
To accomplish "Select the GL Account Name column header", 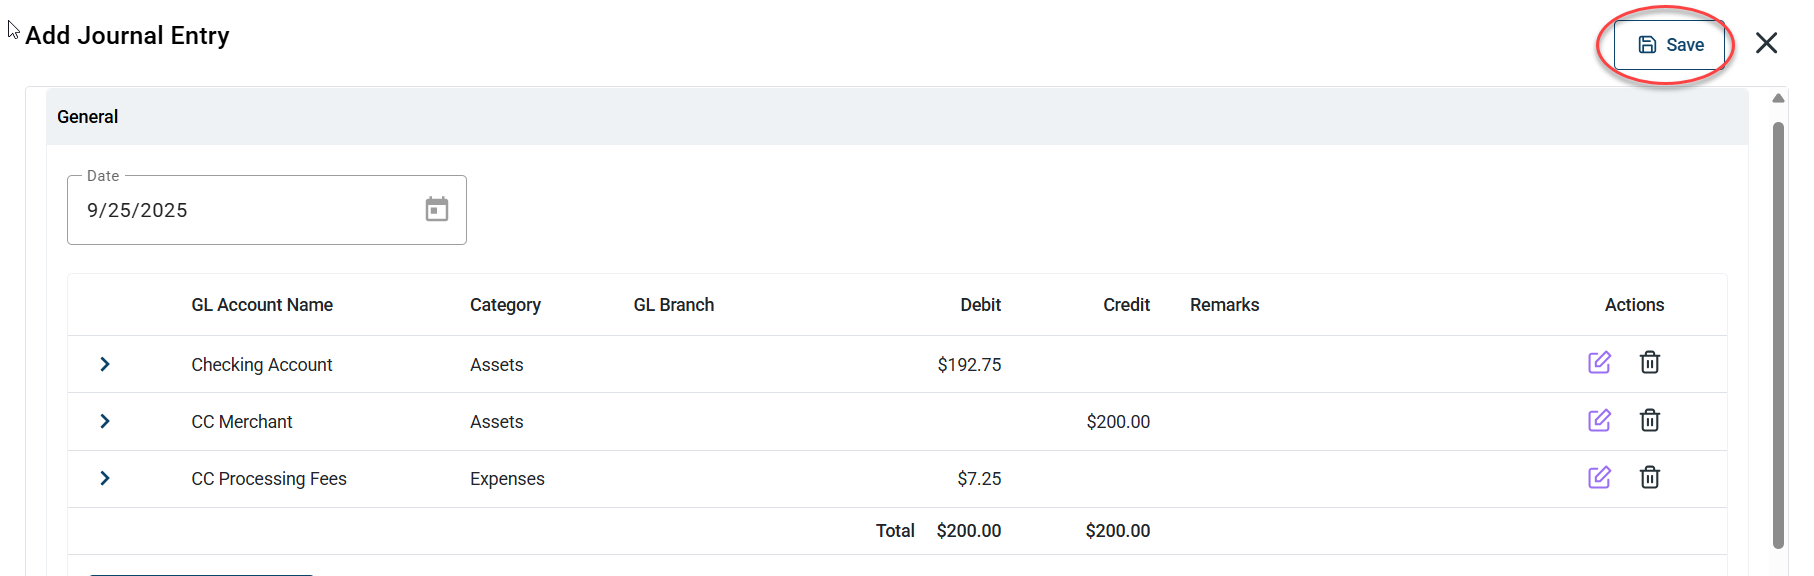I will [x=262, y=305].
